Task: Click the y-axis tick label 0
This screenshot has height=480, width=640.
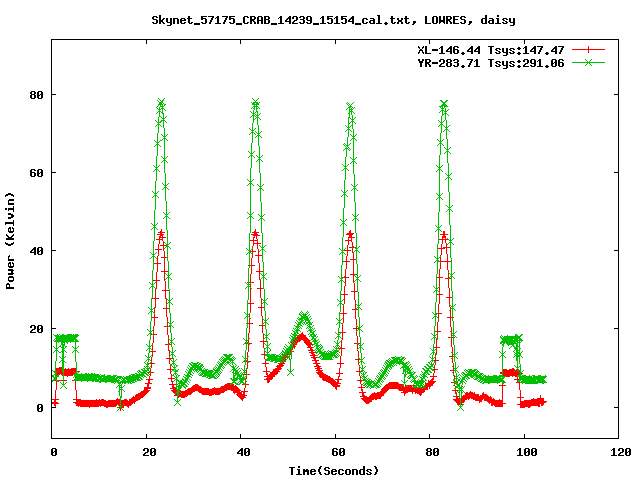Action: pyautogui.click(x=40, y=408)
